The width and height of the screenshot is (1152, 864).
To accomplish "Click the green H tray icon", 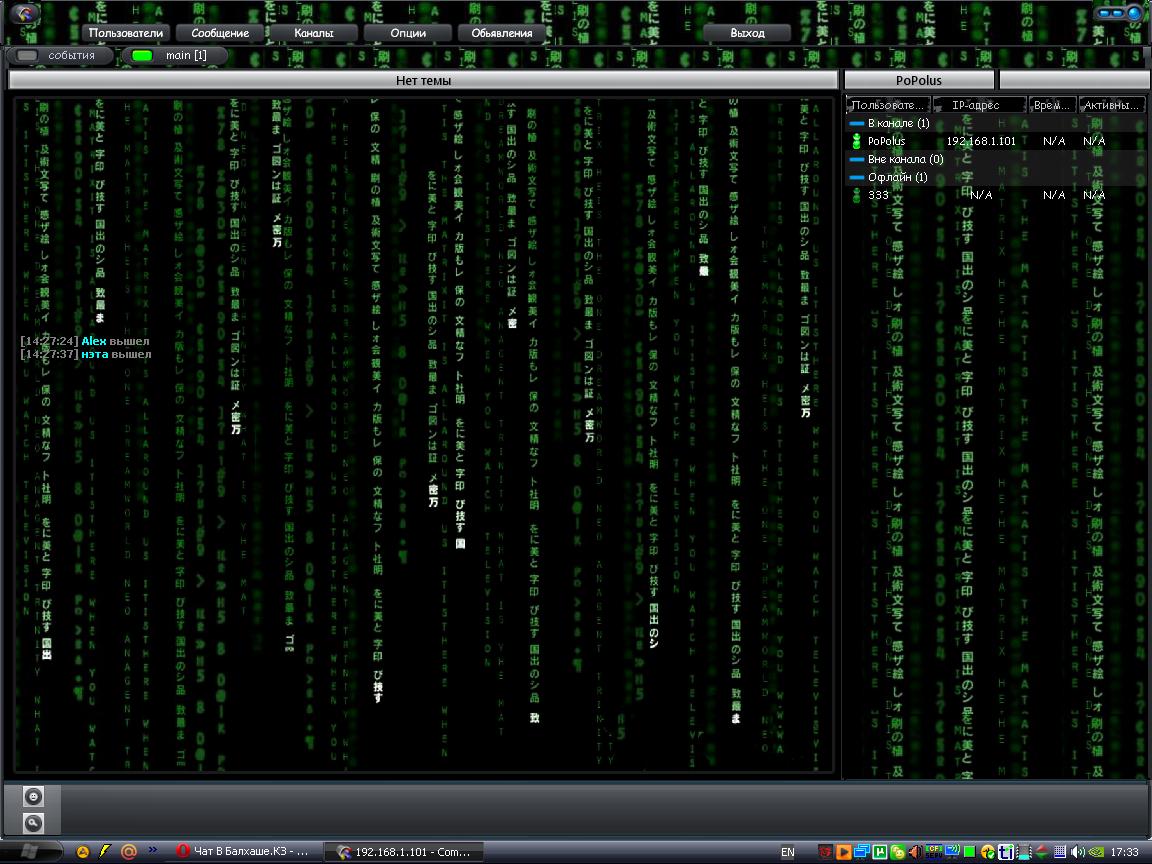I will [x=879, y=852].
